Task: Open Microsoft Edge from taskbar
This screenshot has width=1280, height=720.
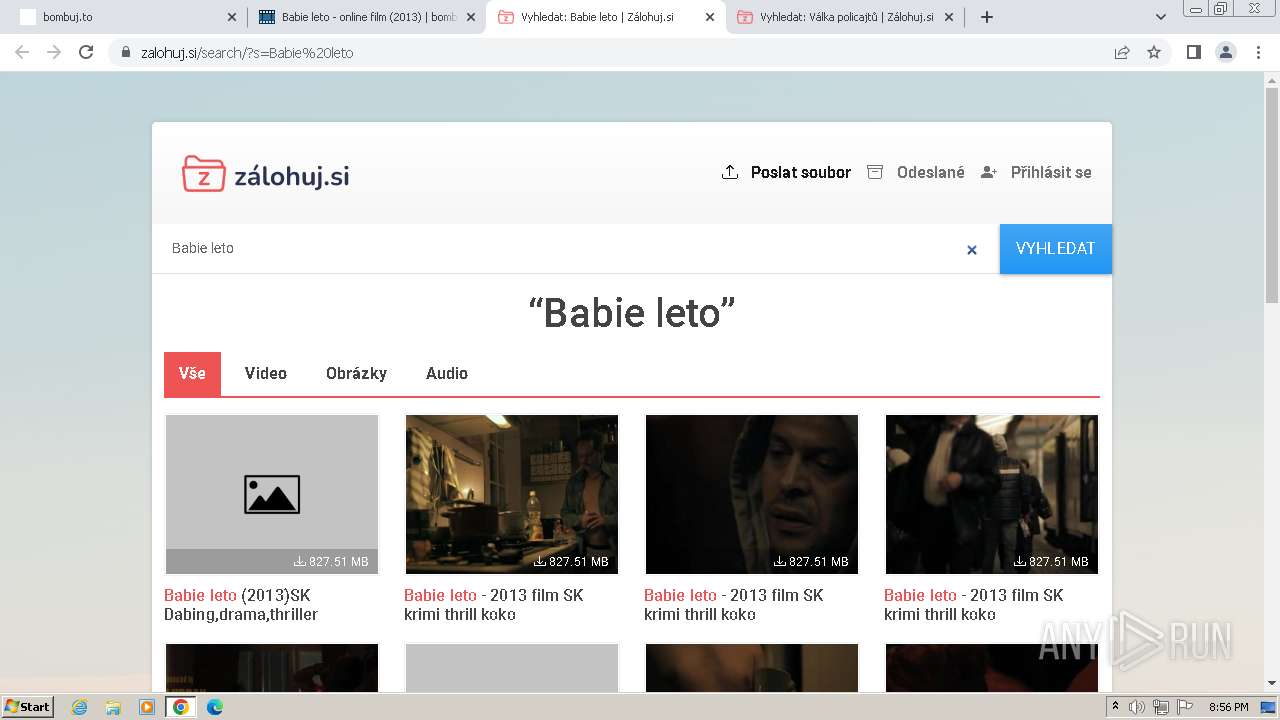Action: coord(214,707)
